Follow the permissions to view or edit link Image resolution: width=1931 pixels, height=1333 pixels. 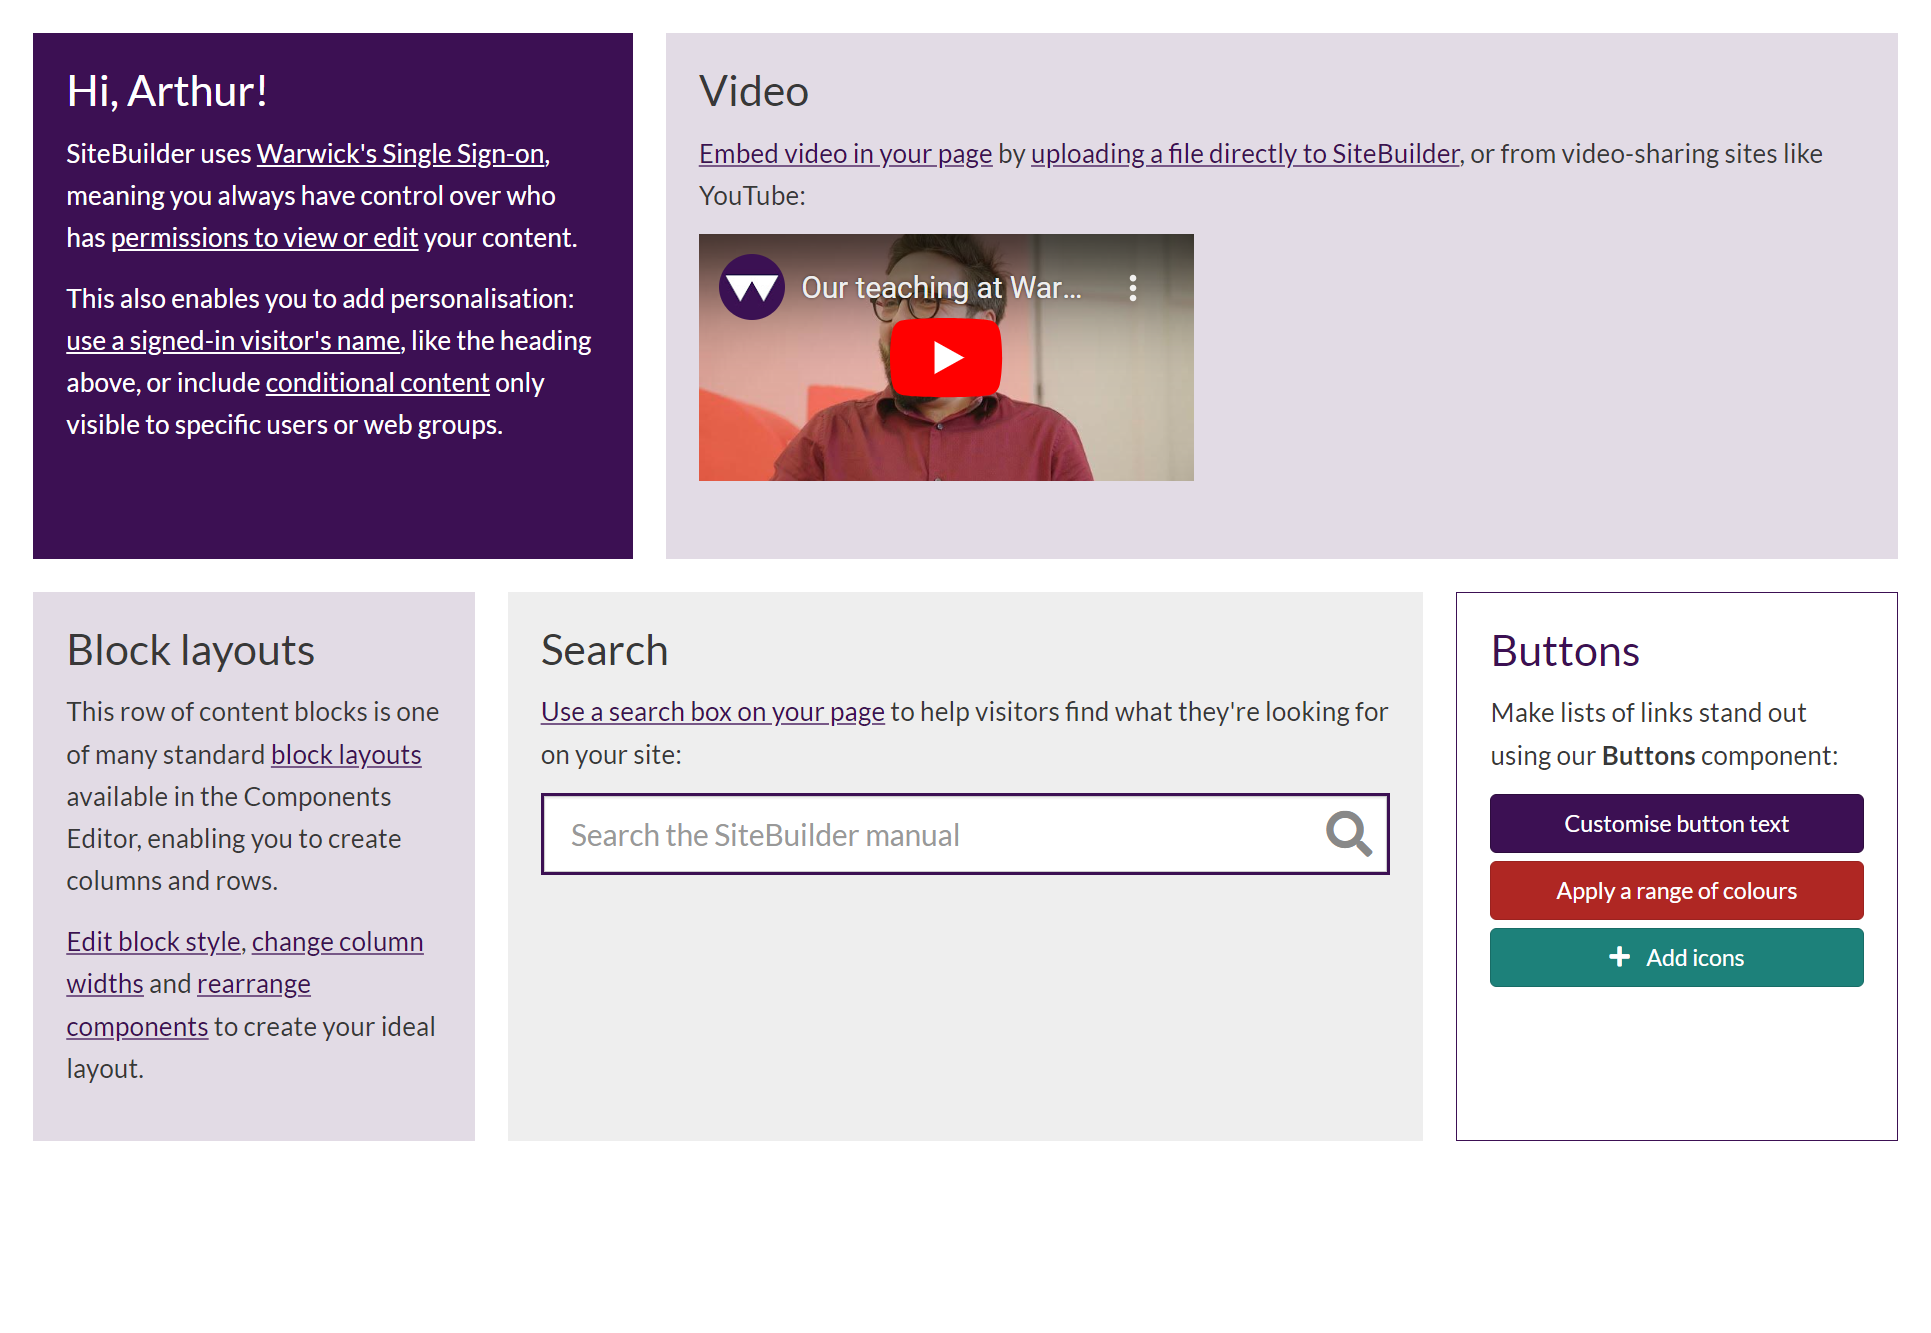click(x=264, y=238)
